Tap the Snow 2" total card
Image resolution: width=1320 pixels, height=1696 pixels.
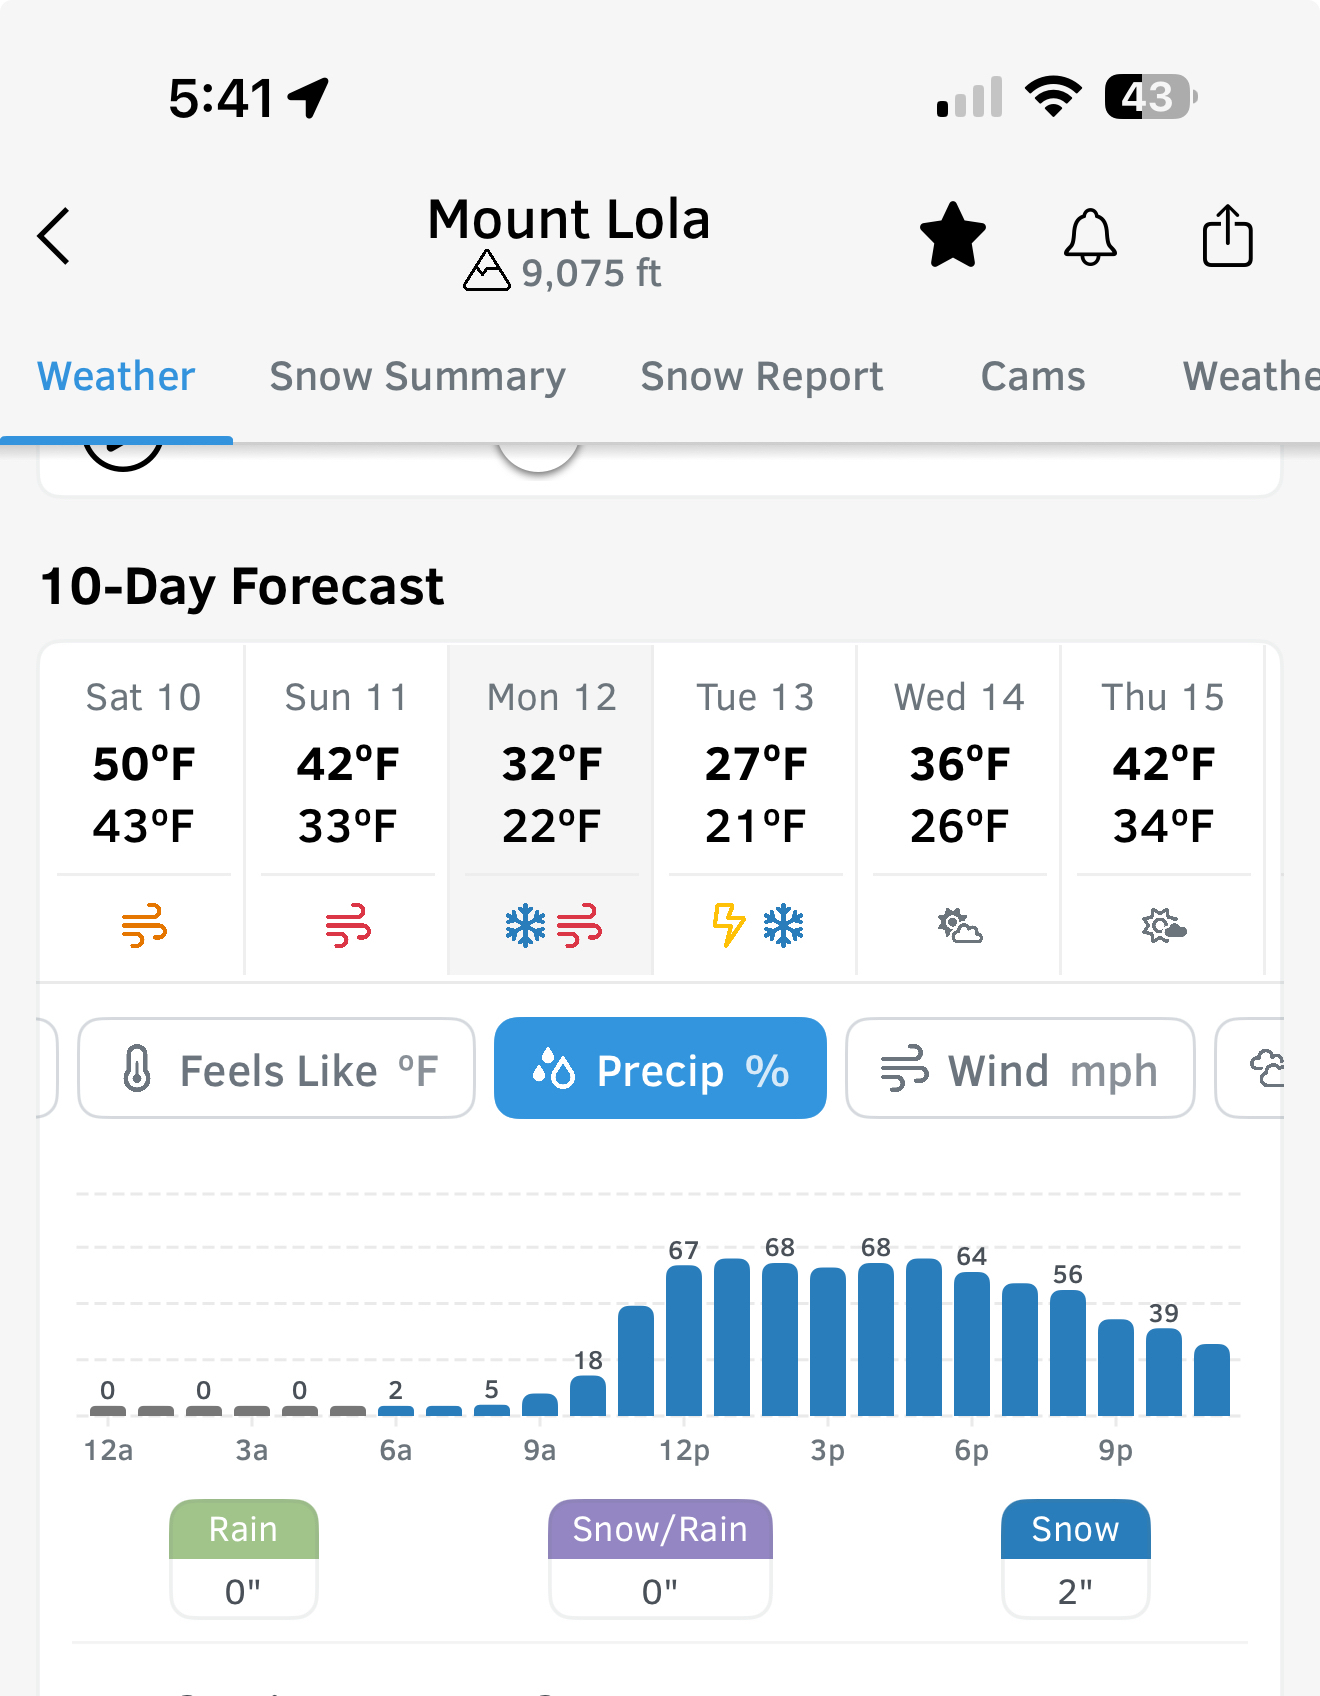(1075, 1558)
